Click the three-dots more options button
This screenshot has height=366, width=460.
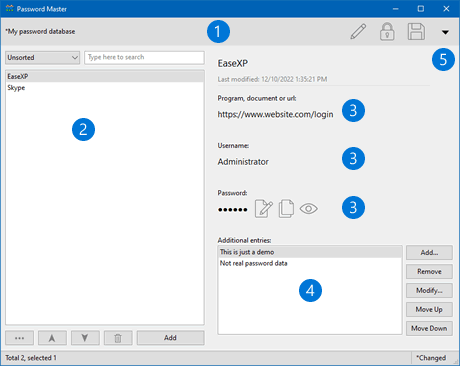point(19,338)
